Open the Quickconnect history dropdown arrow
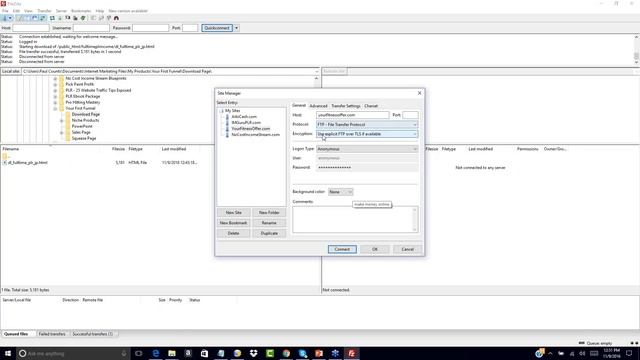This screenshot has height=360, width=640. tap(236, 28)
